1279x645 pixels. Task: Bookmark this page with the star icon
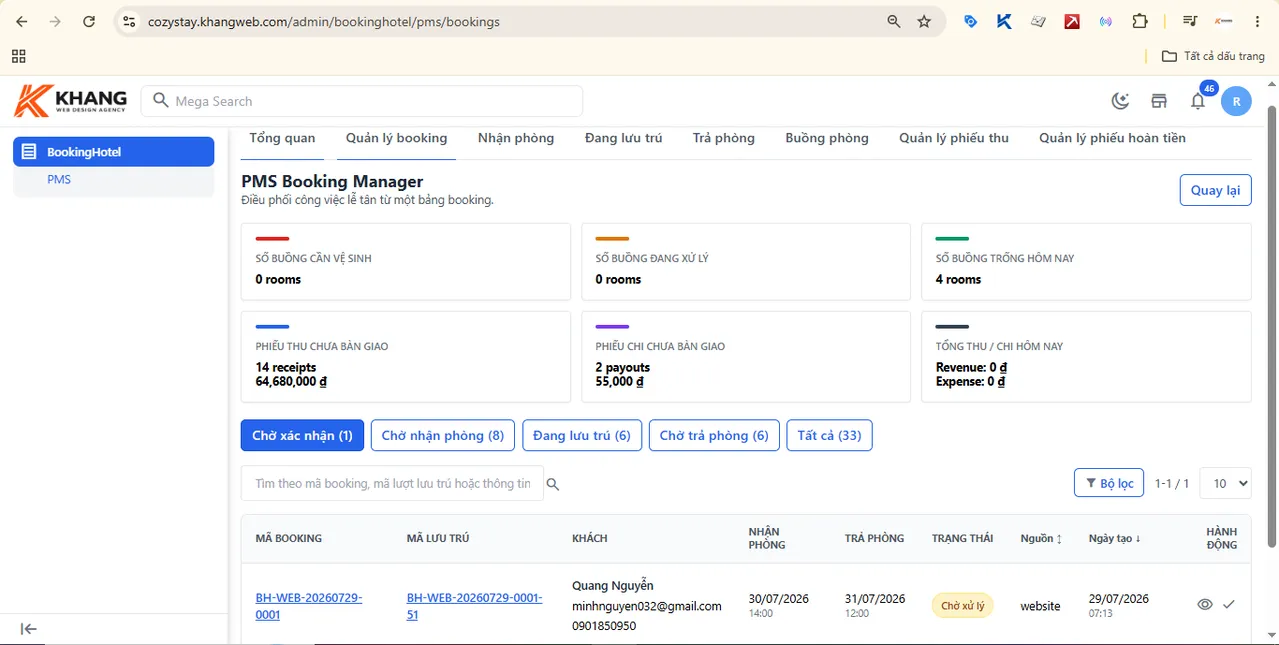click(x=924, y=21)
